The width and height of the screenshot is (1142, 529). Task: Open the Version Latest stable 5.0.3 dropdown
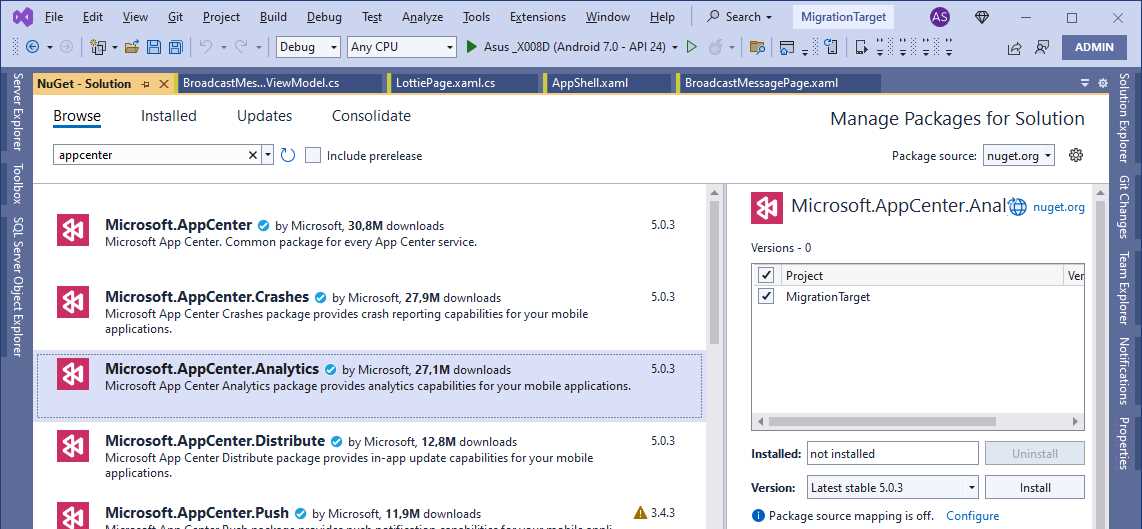click(x=893, y=487)
